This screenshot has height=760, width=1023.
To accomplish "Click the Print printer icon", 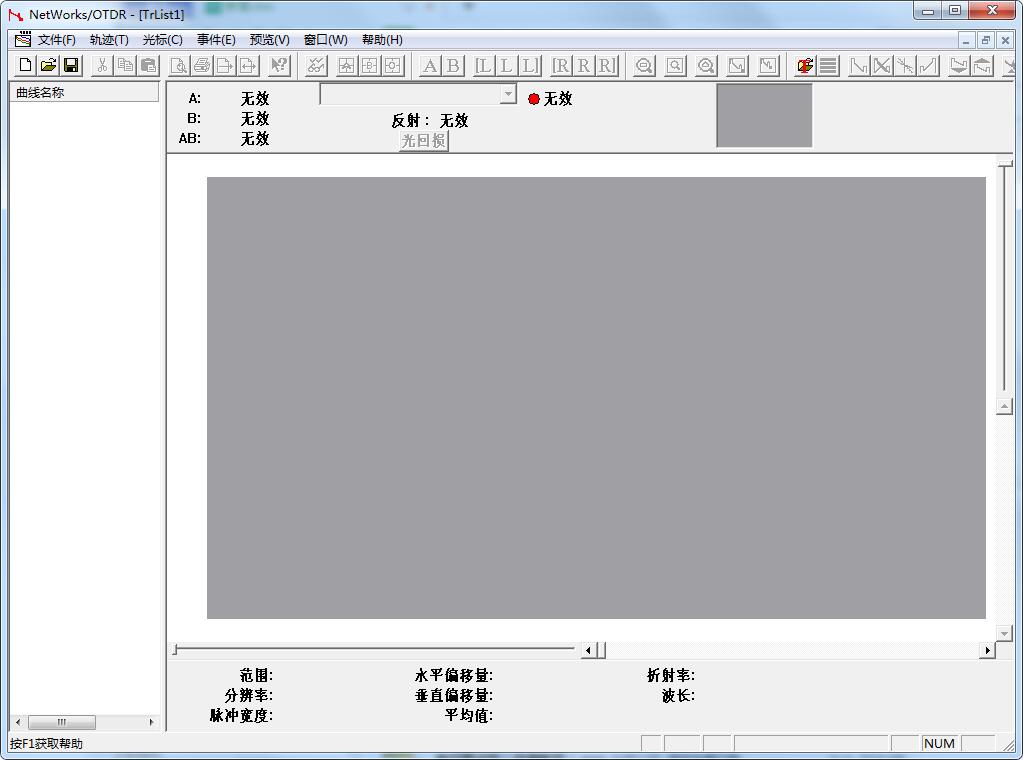I will point(202,65).
